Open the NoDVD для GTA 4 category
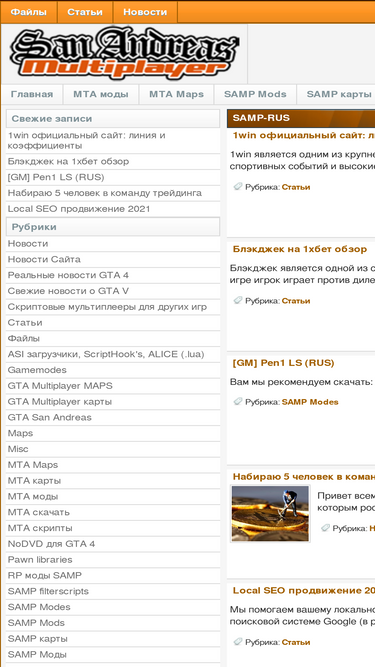The width and height of the screenshot is (375, 667). tap(51, 544)
